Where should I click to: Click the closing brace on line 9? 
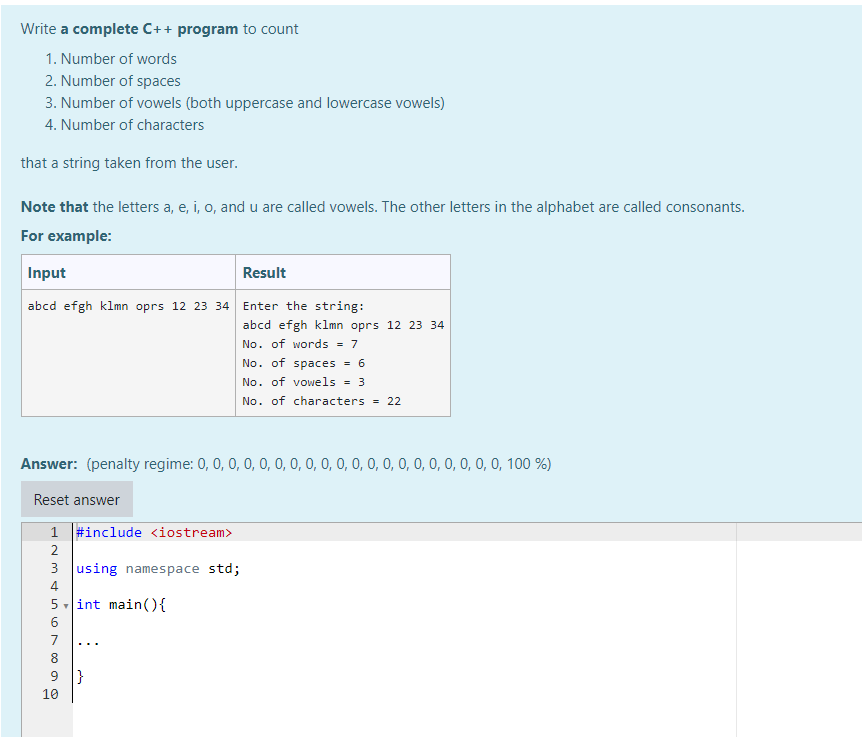point(79,676)
